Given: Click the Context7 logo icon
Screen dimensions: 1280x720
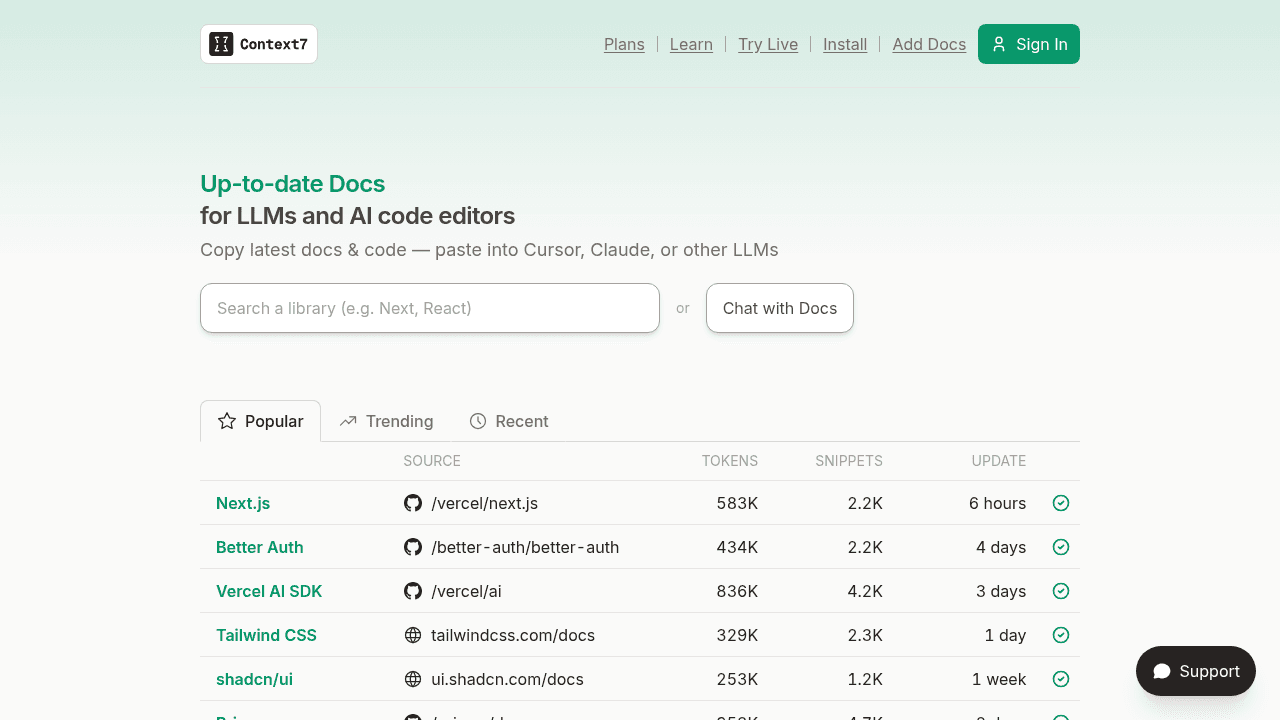Looking at the screenshot, I should [221, 44].
